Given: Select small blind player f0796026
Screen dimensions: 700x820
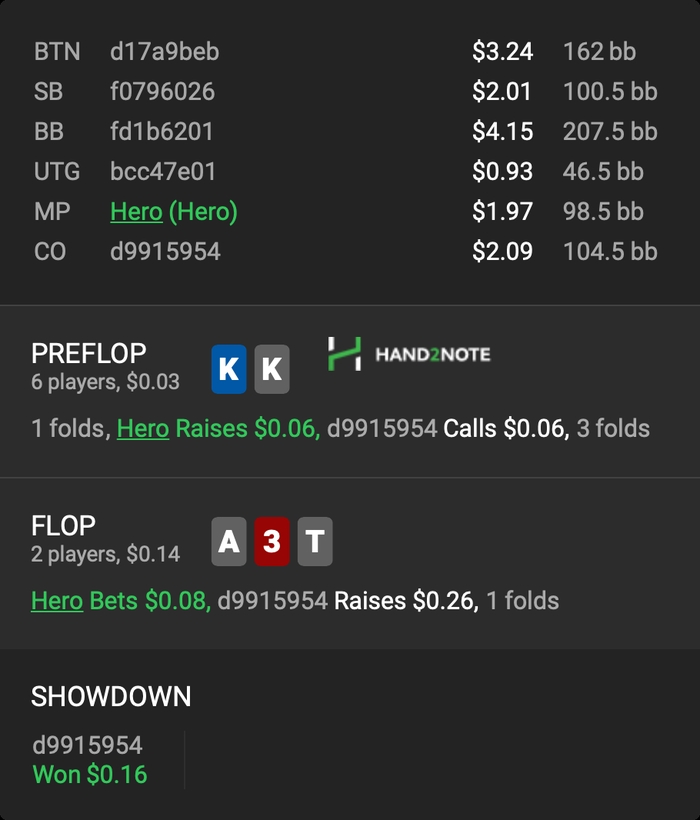Looking at the screenshot, I should coord(162,92).
